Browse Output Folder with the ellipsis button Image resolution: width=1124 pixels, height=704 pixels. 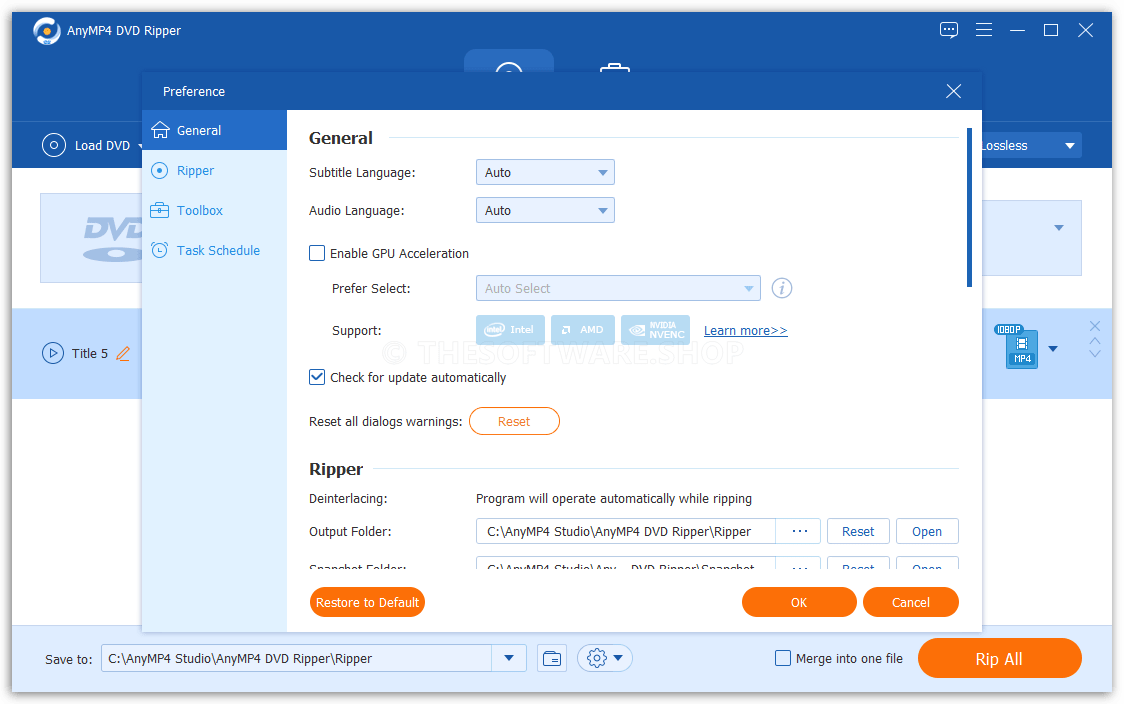pyautogui.click(x=800, y=531)
